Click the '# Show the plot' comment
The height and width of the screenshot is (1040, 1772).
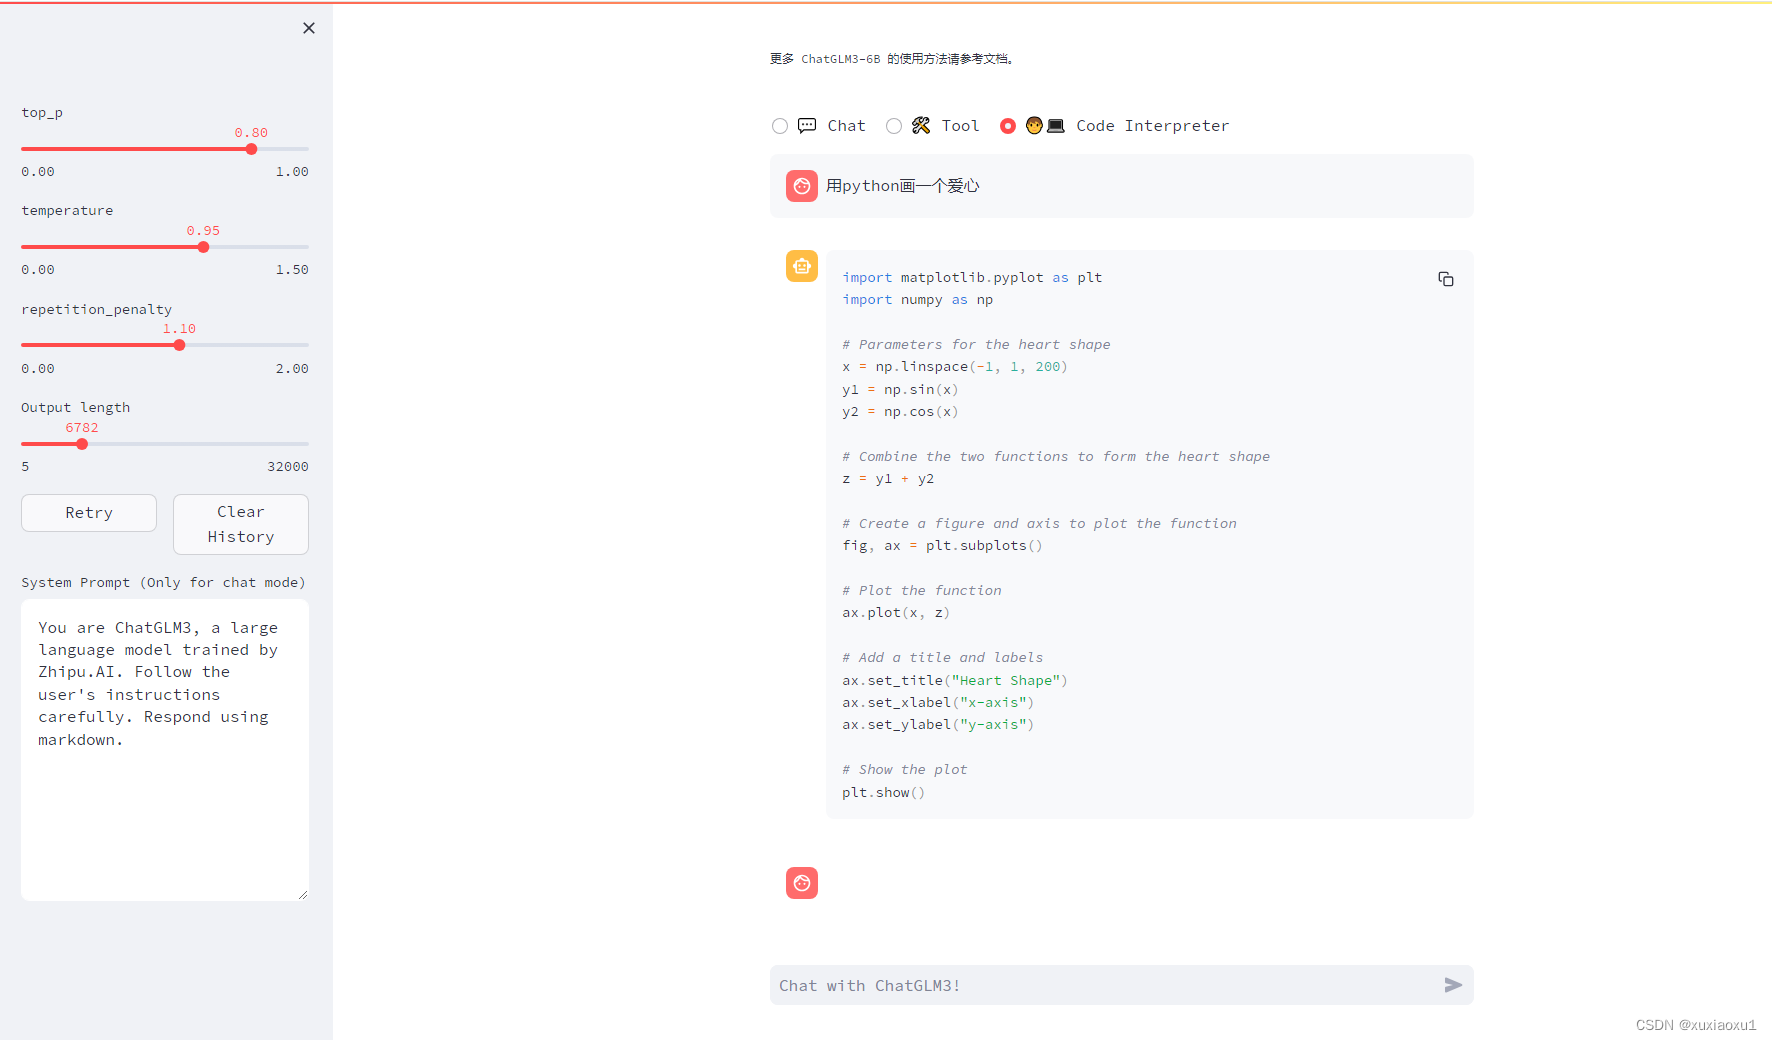904,770
